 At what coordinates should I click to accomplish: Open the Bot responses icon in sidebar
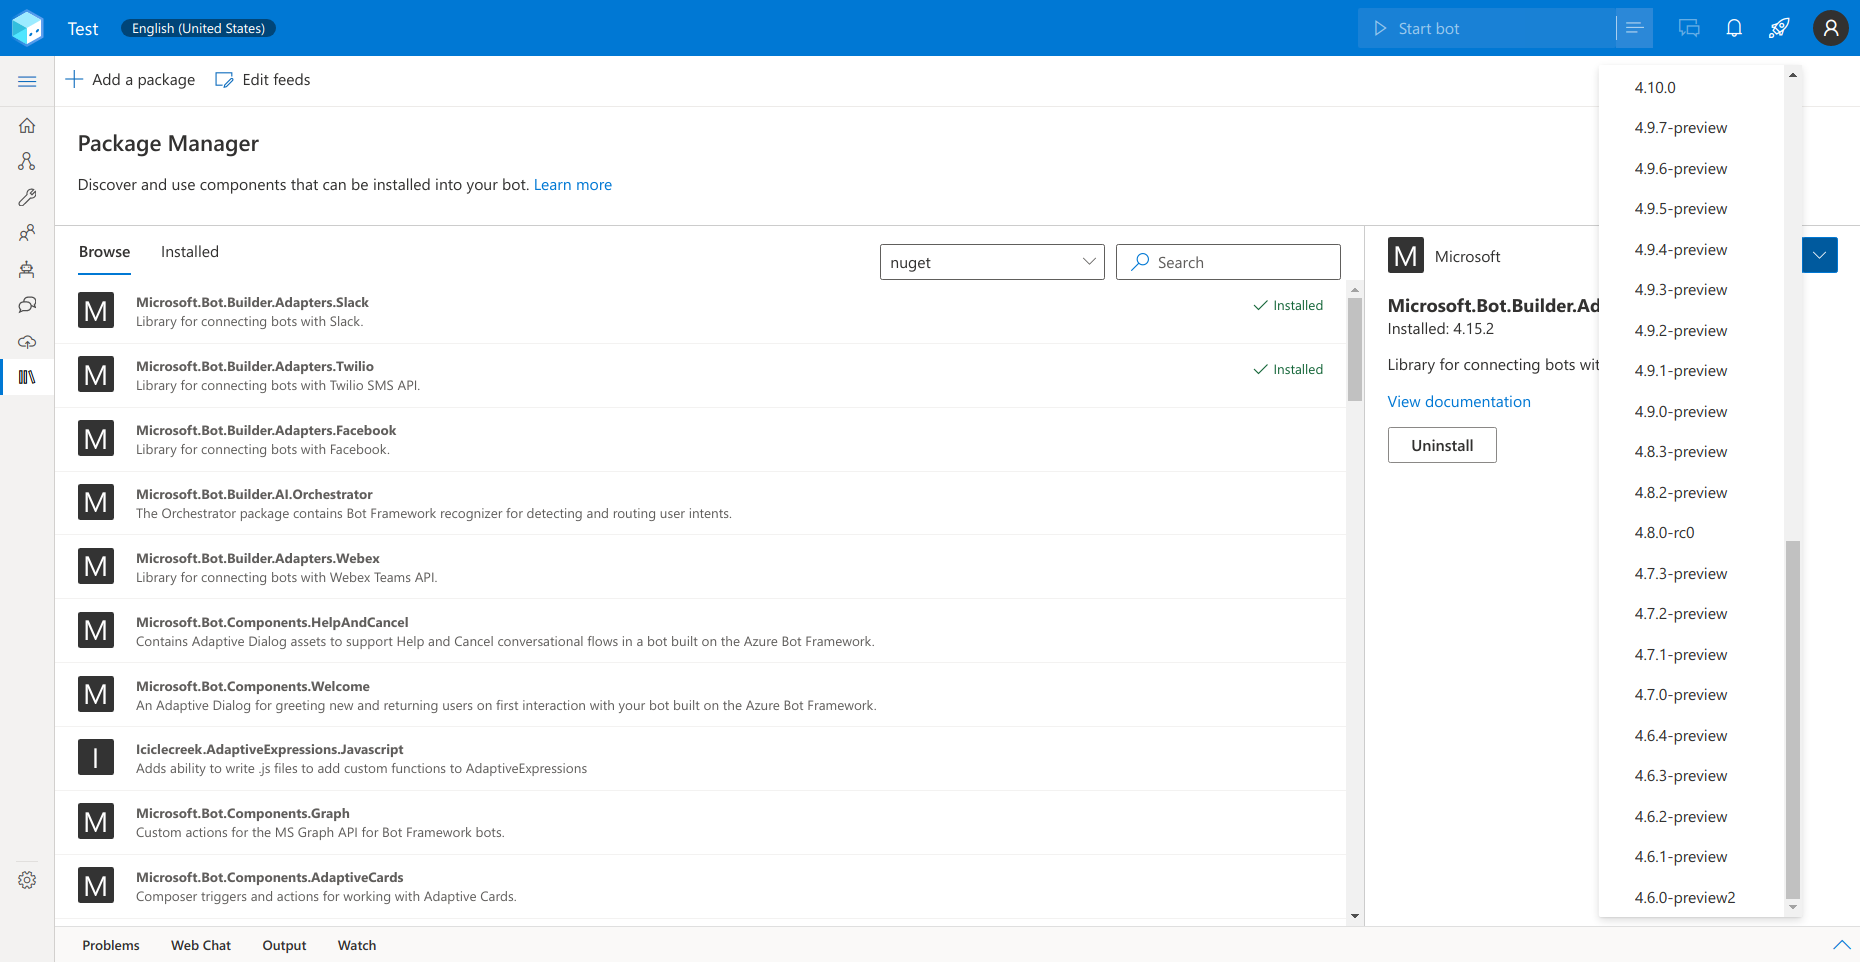point(27,269)
